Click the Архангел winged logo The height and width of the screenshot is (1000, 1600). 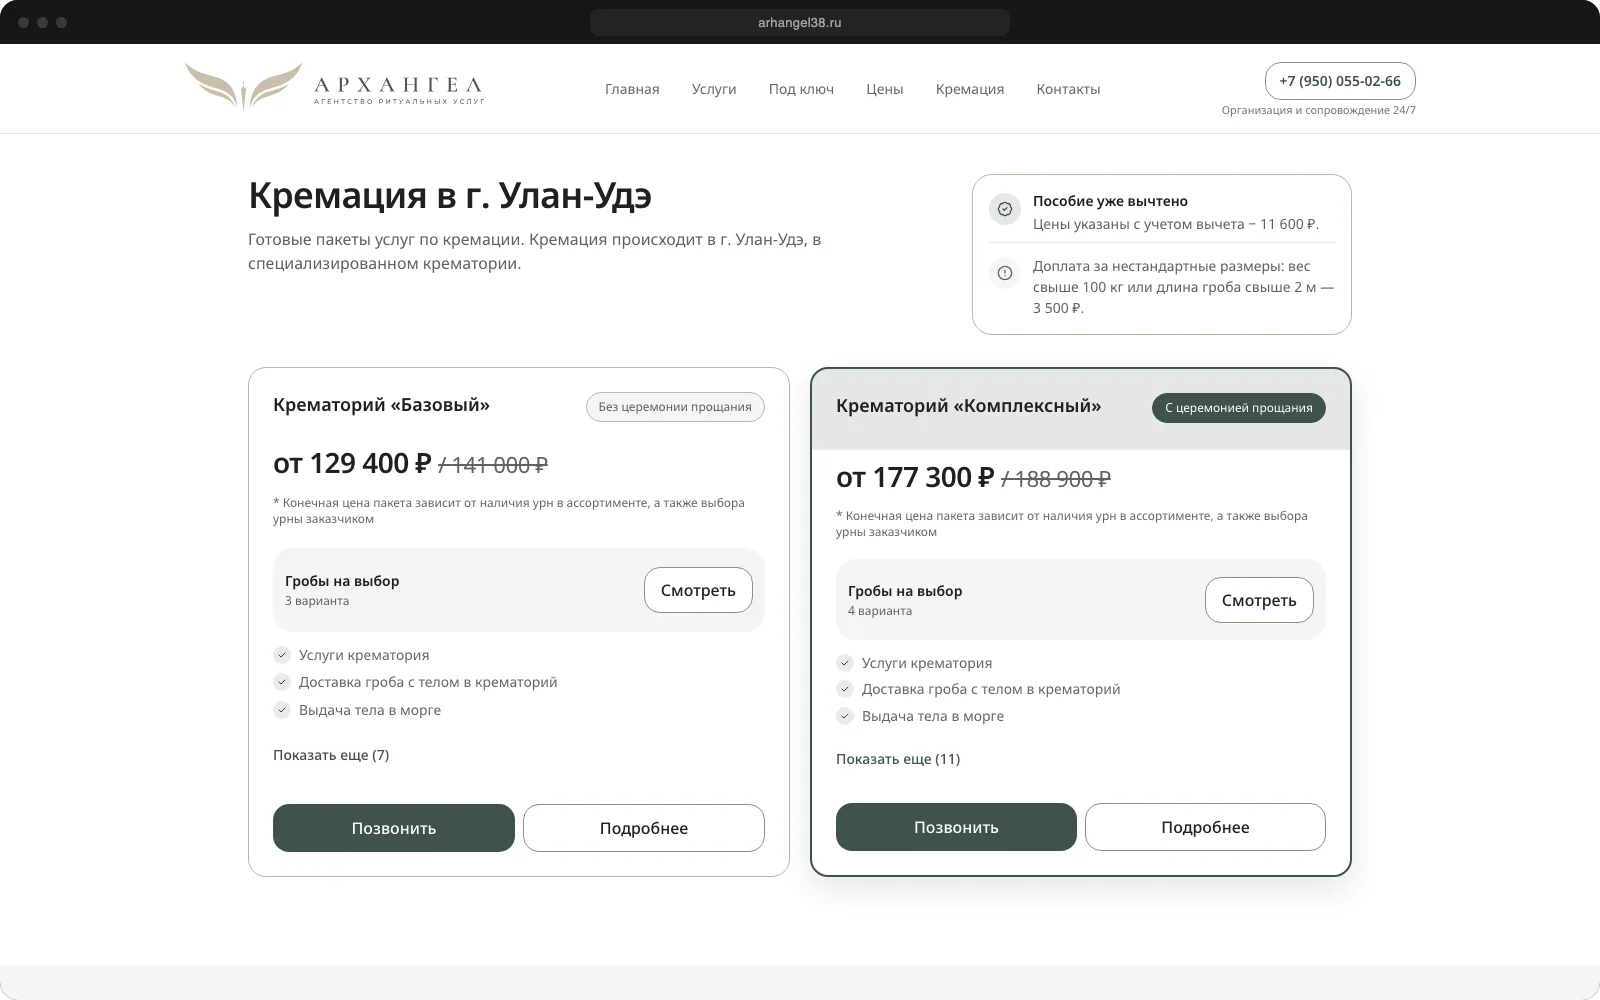tap(334, 87)
